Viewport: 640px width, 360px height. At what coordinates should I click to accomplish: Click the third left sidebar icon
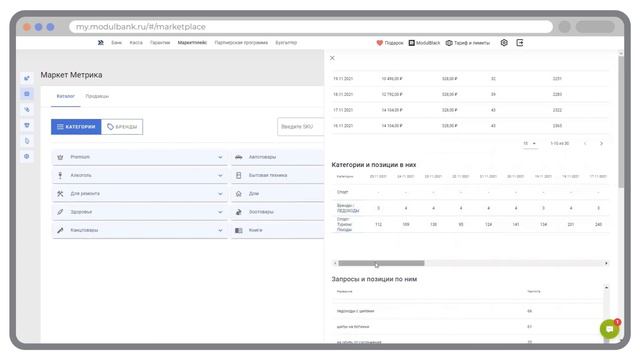(x=27, y=109)
